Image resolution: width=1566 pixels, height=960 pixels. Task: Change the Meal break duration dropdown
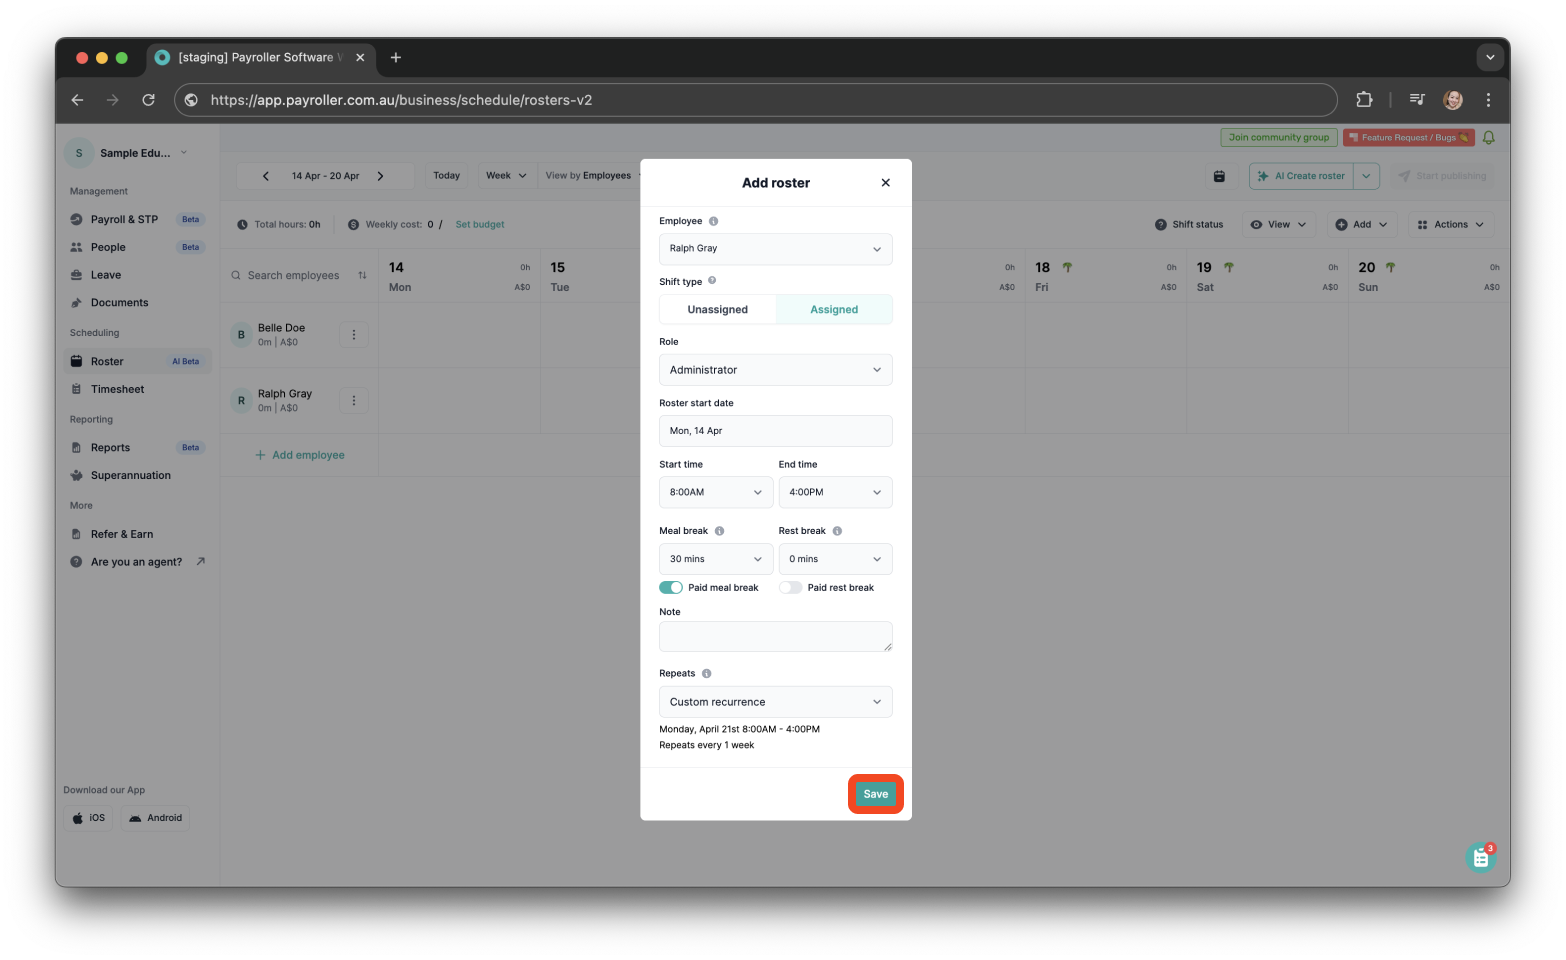click(x=715, y=558)
